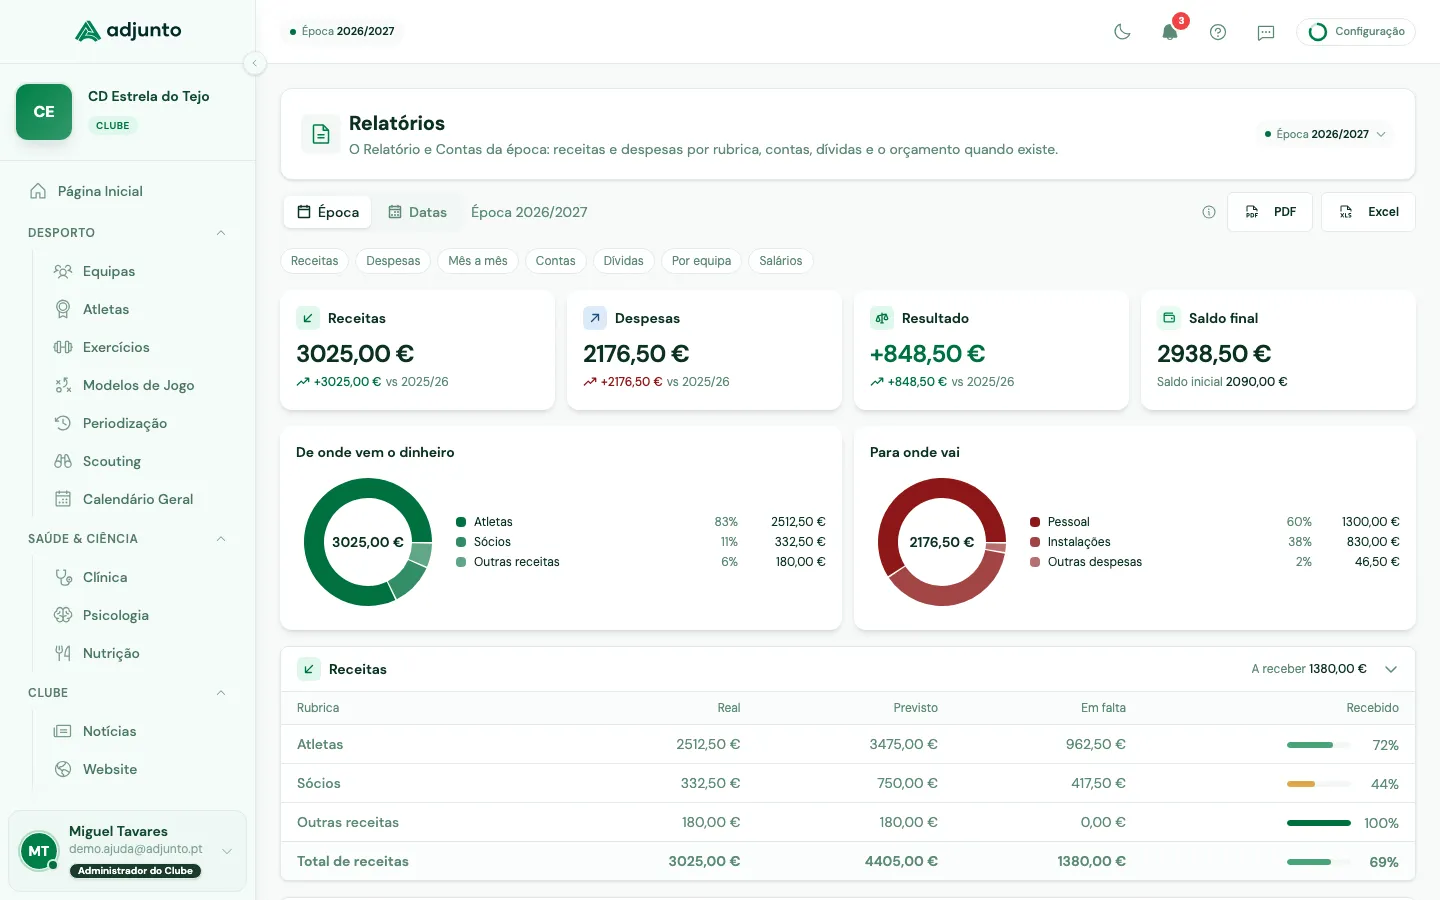Click the info icon beside PDF
The height and width of the screenshot is (900, 1440).
point(1209,212)
